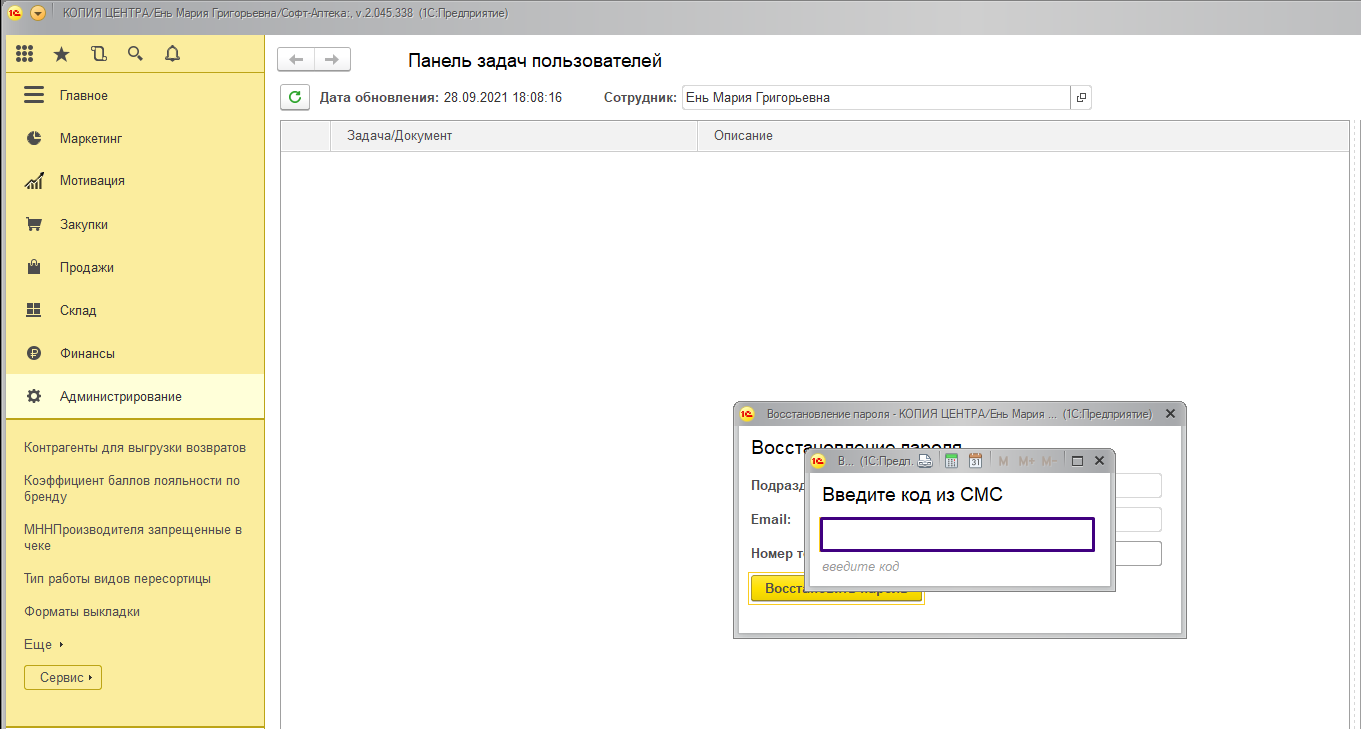Open the functions menu grid icon

click(25, 54)
